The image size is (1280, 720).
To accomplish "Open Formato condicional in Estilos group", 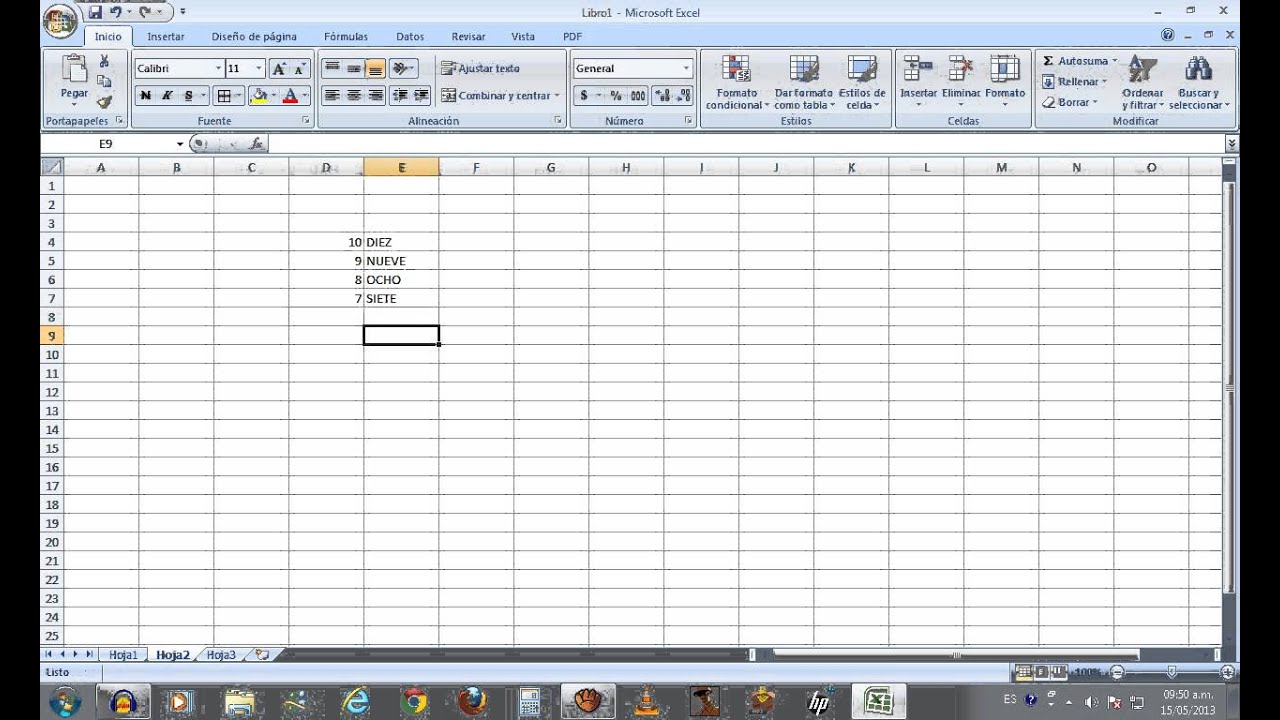I will (x=736, y=82).
